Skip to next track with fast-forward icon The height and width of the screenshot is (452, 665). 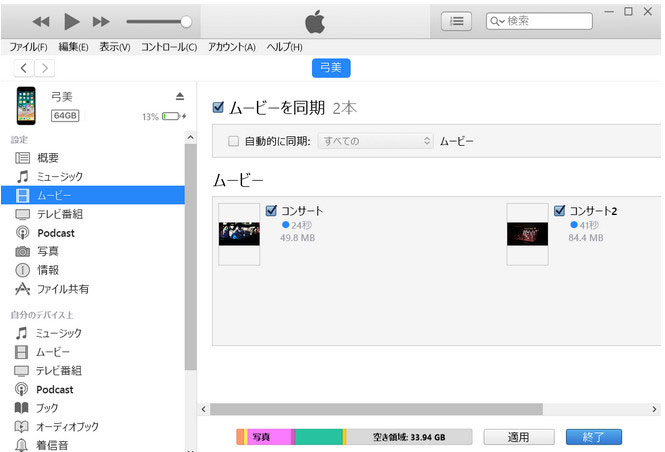[101, 21]
